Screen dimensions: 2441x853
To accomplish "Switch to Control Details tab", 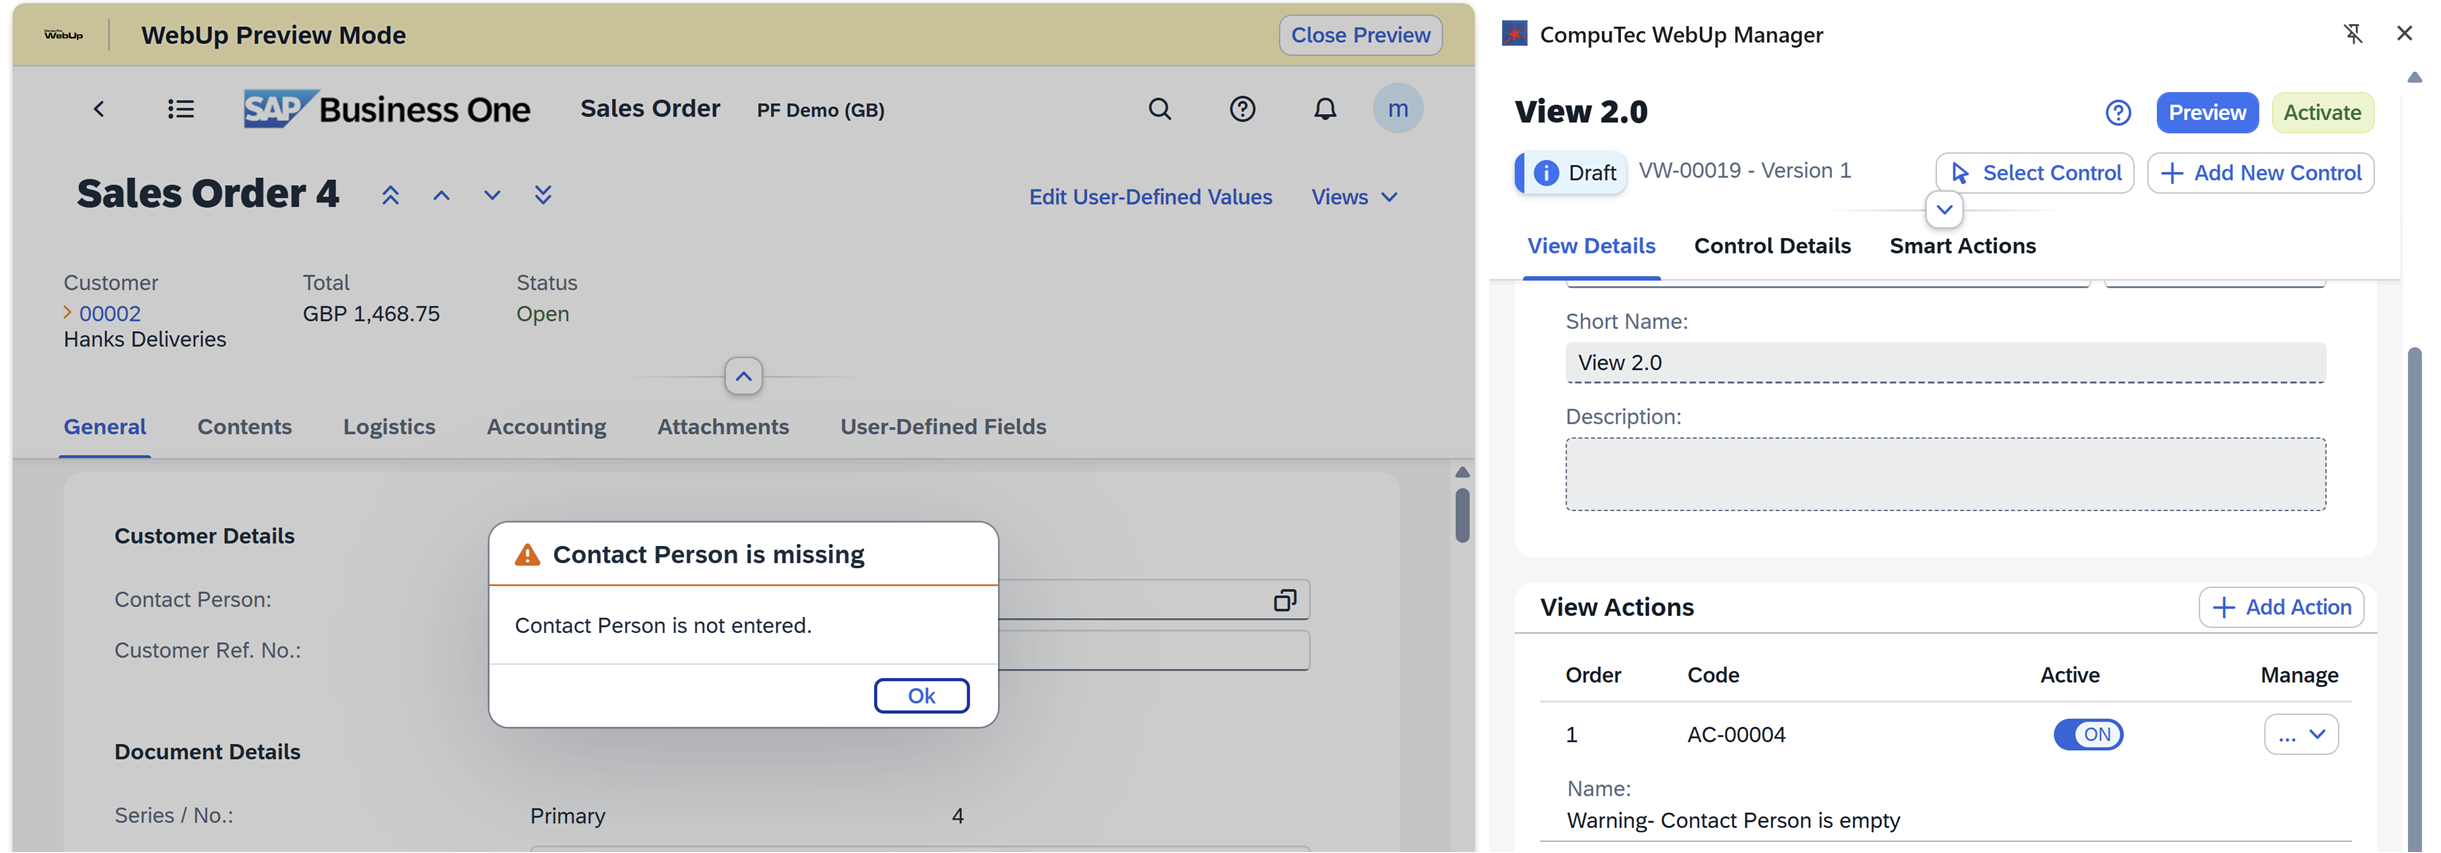I will point(1772,246).
